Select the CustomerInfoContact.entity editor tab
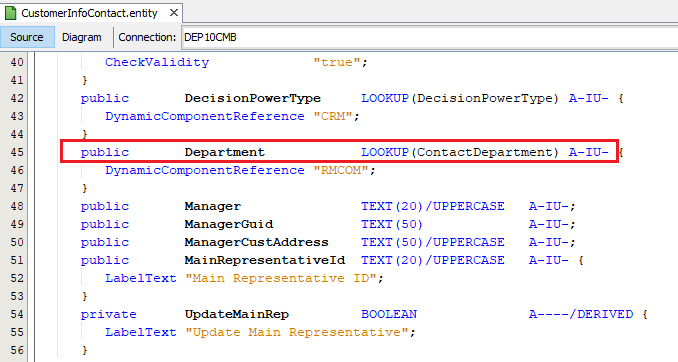The image size is (678, 362). coord(91,13)
